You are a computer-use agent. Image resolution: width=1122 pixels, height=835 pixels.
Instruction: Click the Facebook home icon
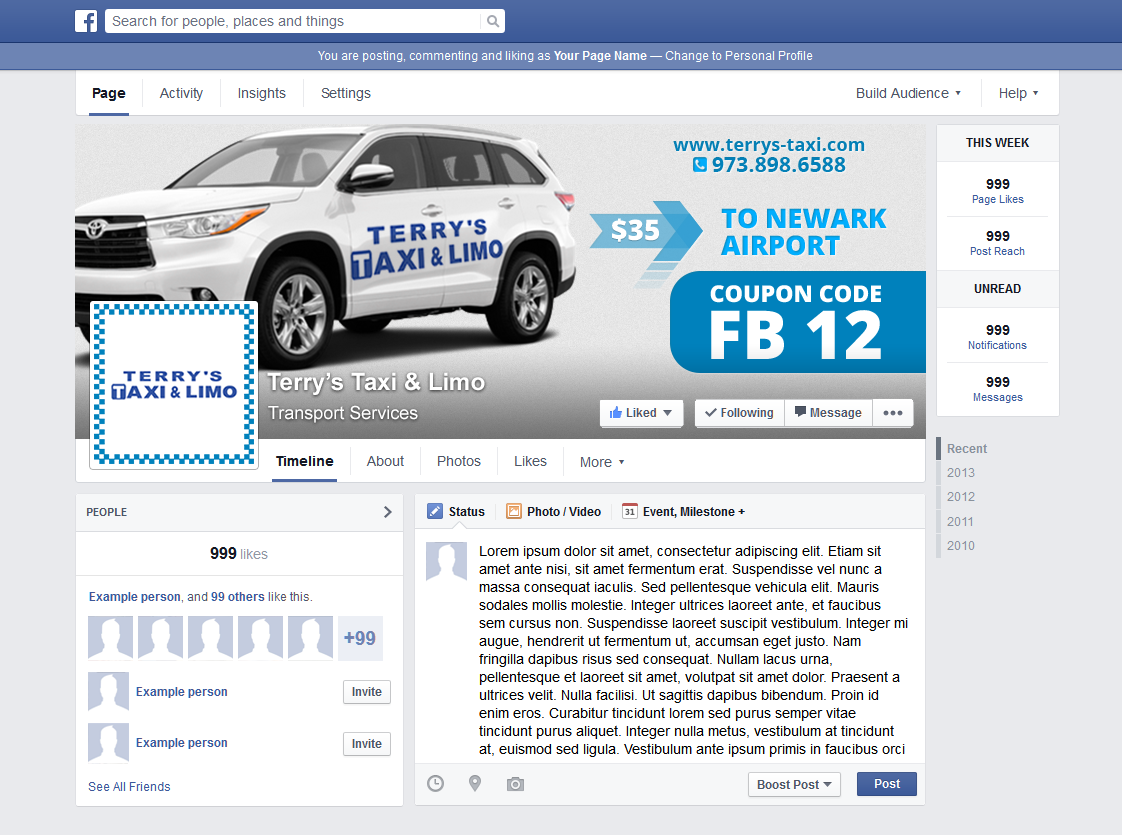tap(86, 20)
